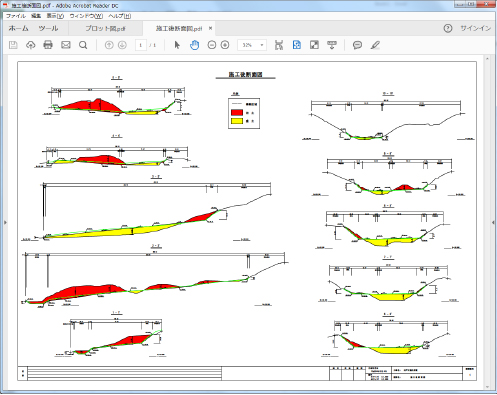This screenshot has width=497, height=395.
Task: Switch to the プロット図.pdf tab
Action: click(105, 28)
